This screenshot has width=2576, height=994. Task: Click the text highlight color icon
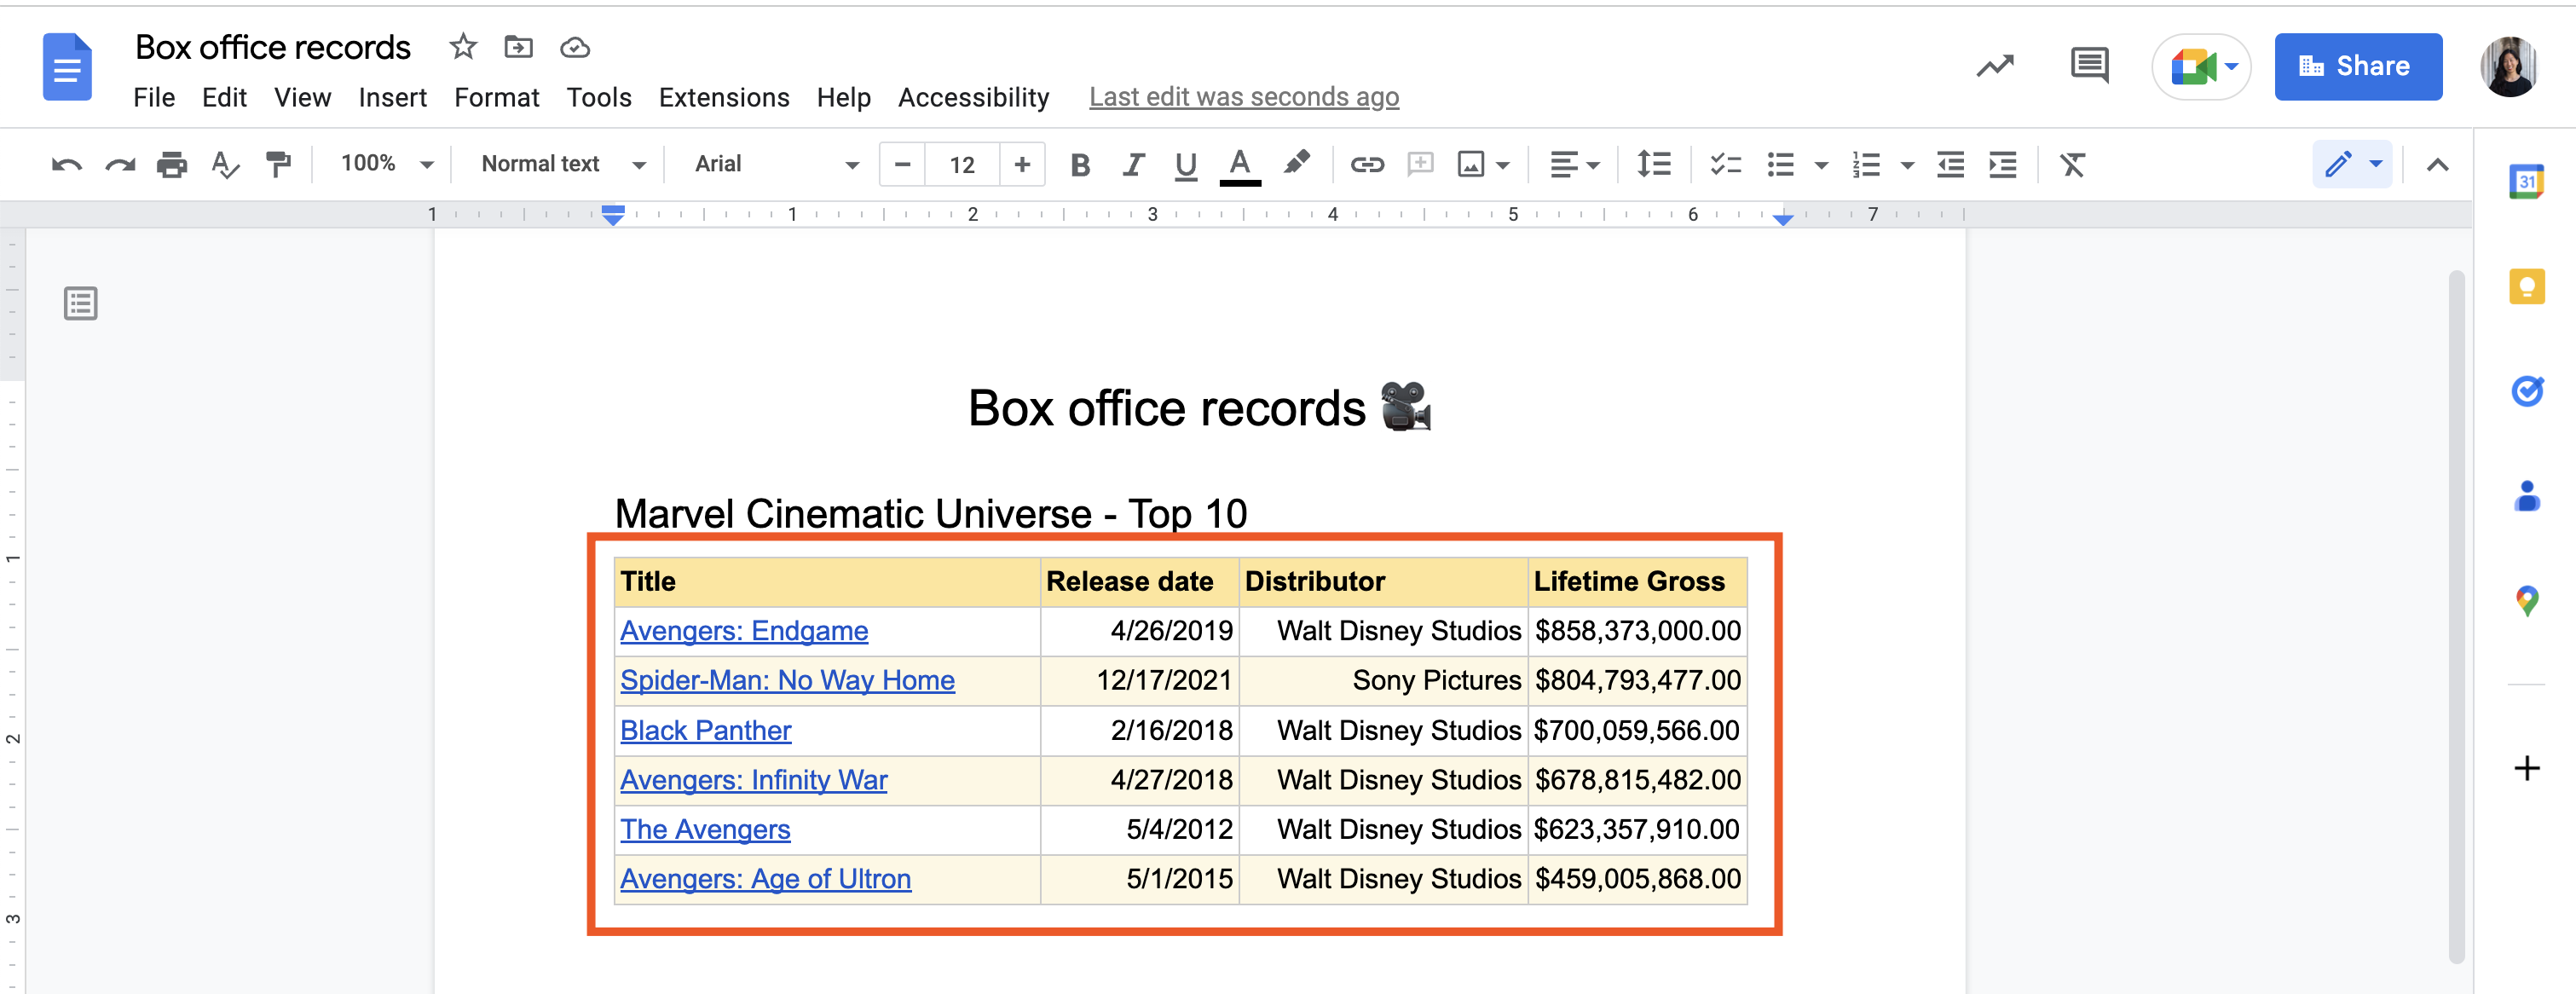click(1295, 165)
